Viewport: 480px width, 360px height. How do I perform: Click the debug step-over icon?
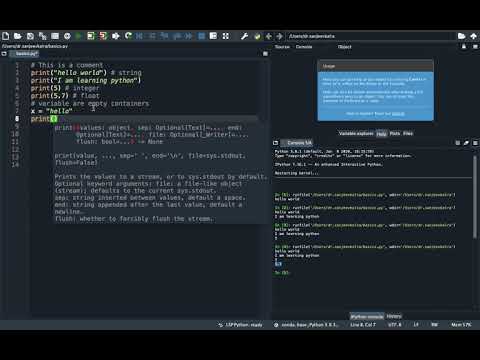(x=152, y=36)
